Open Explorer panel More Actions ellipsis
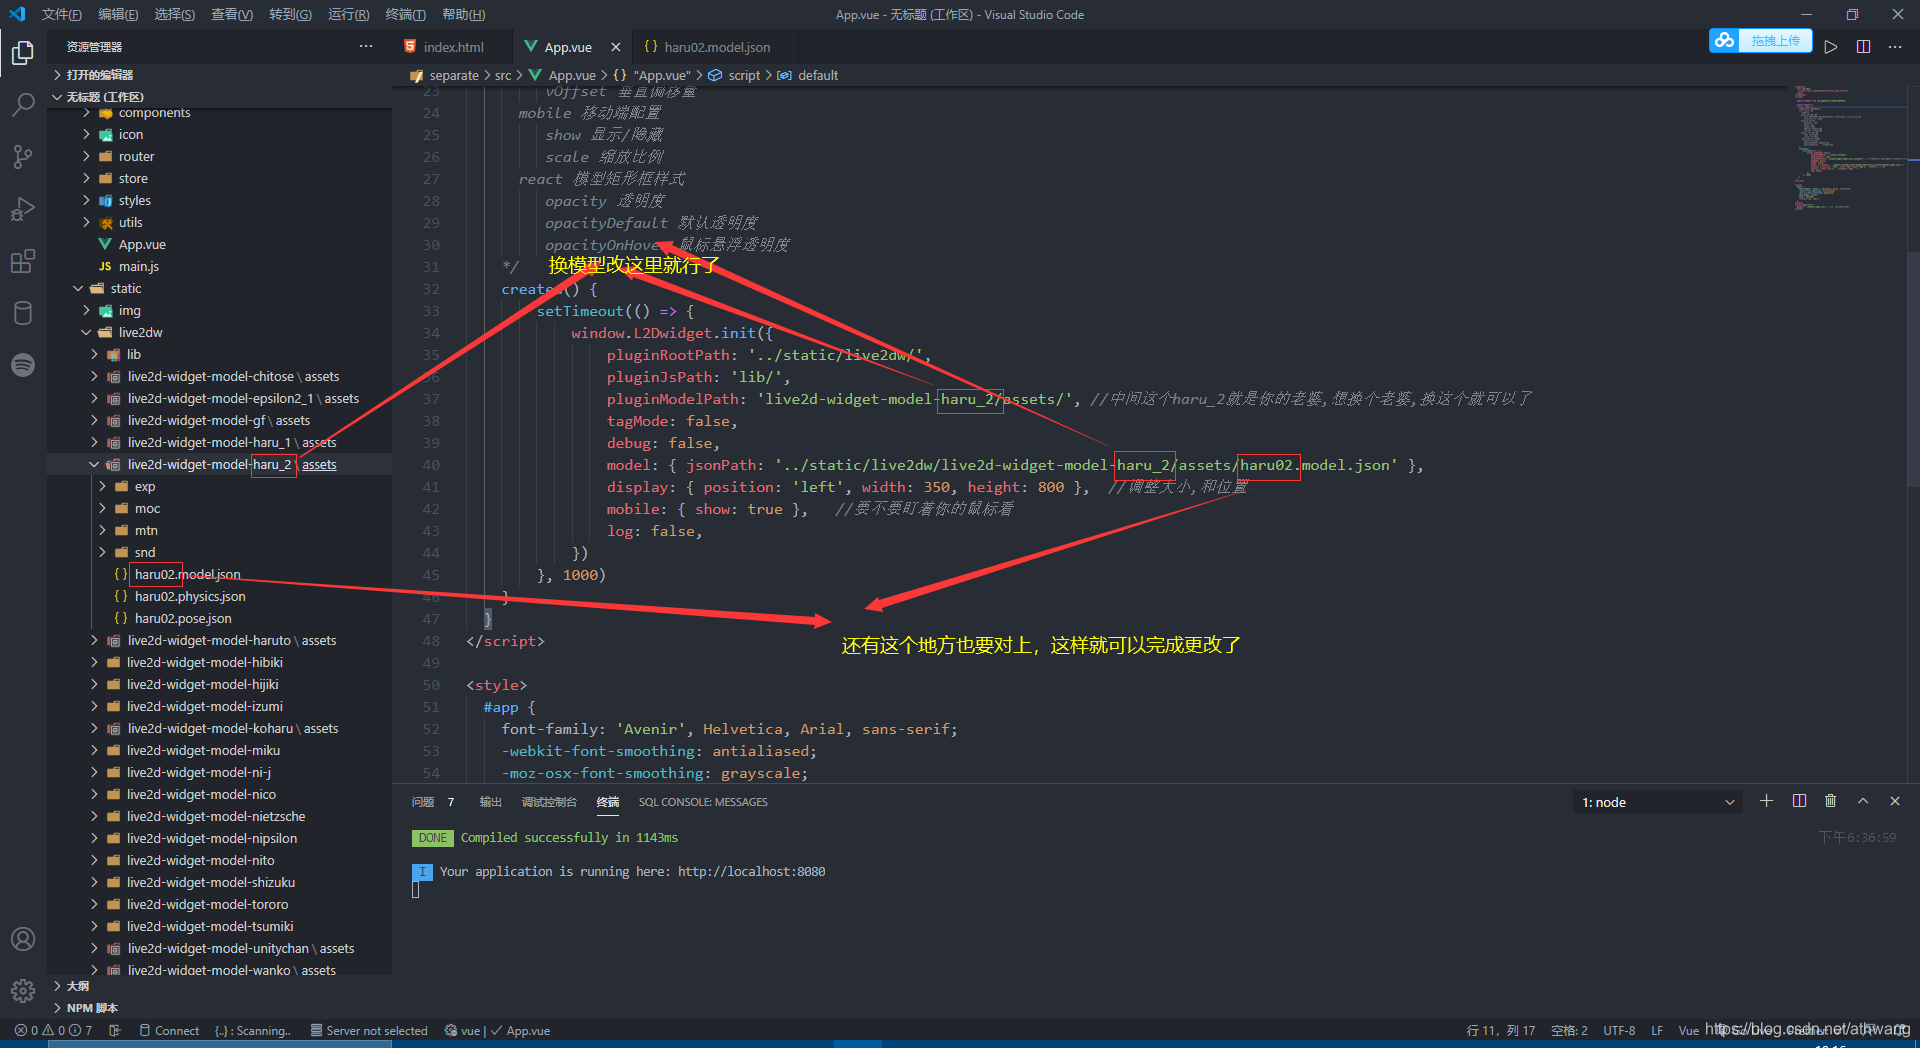 366,47
